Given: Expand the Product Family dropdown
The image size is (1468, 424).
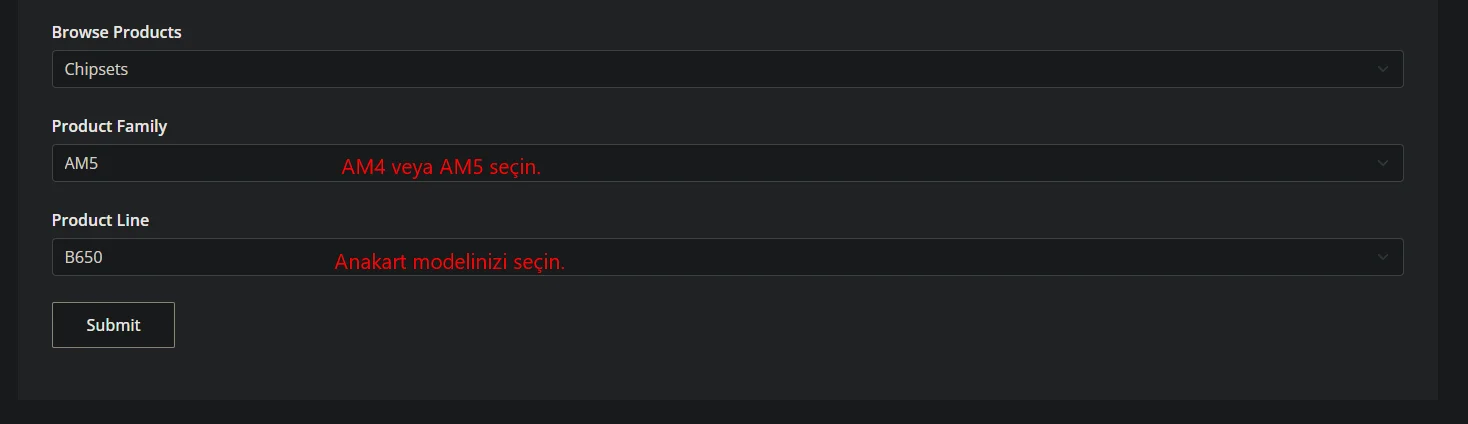Looking at the screenshot, I should pos(727,163).
